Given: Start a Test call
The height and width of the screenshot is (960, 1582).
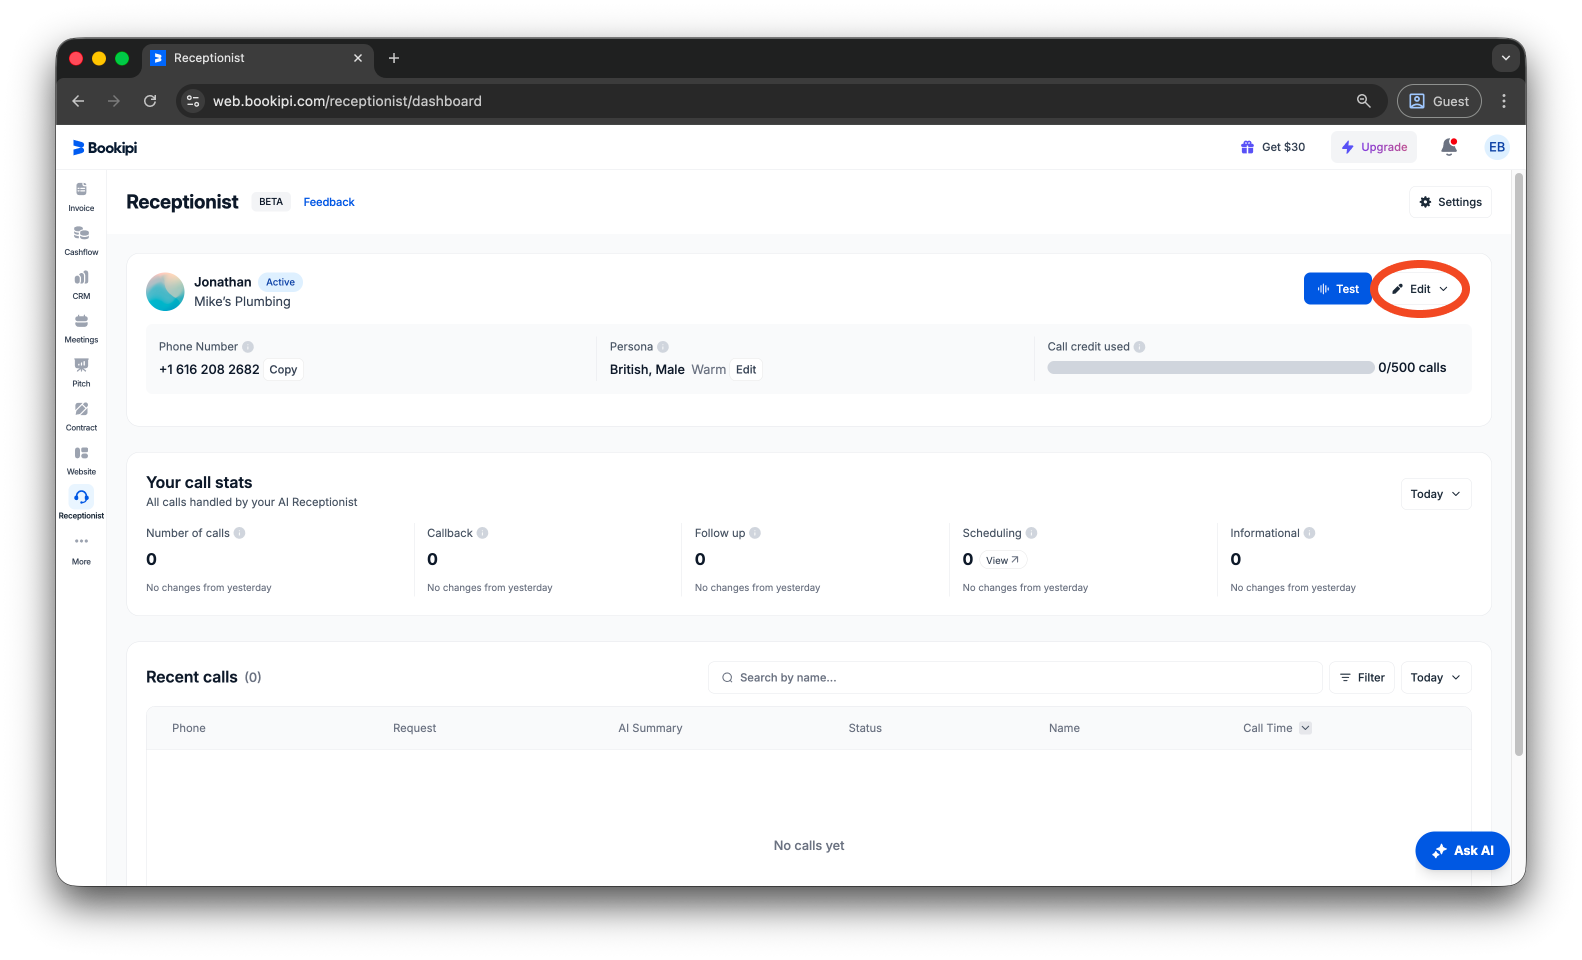Looking at the screenshot, I should pos(1337,289).
